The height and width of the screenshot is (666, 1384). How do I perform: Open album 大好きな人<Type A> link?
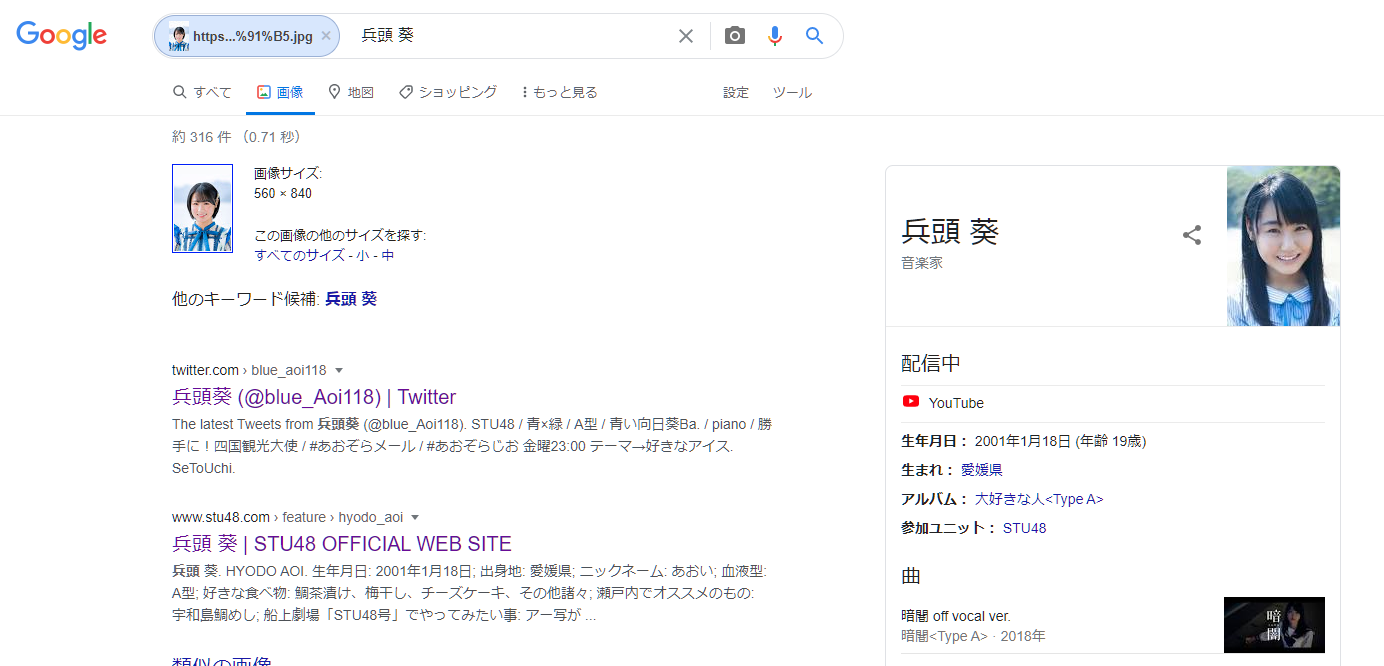[1039, 499]
